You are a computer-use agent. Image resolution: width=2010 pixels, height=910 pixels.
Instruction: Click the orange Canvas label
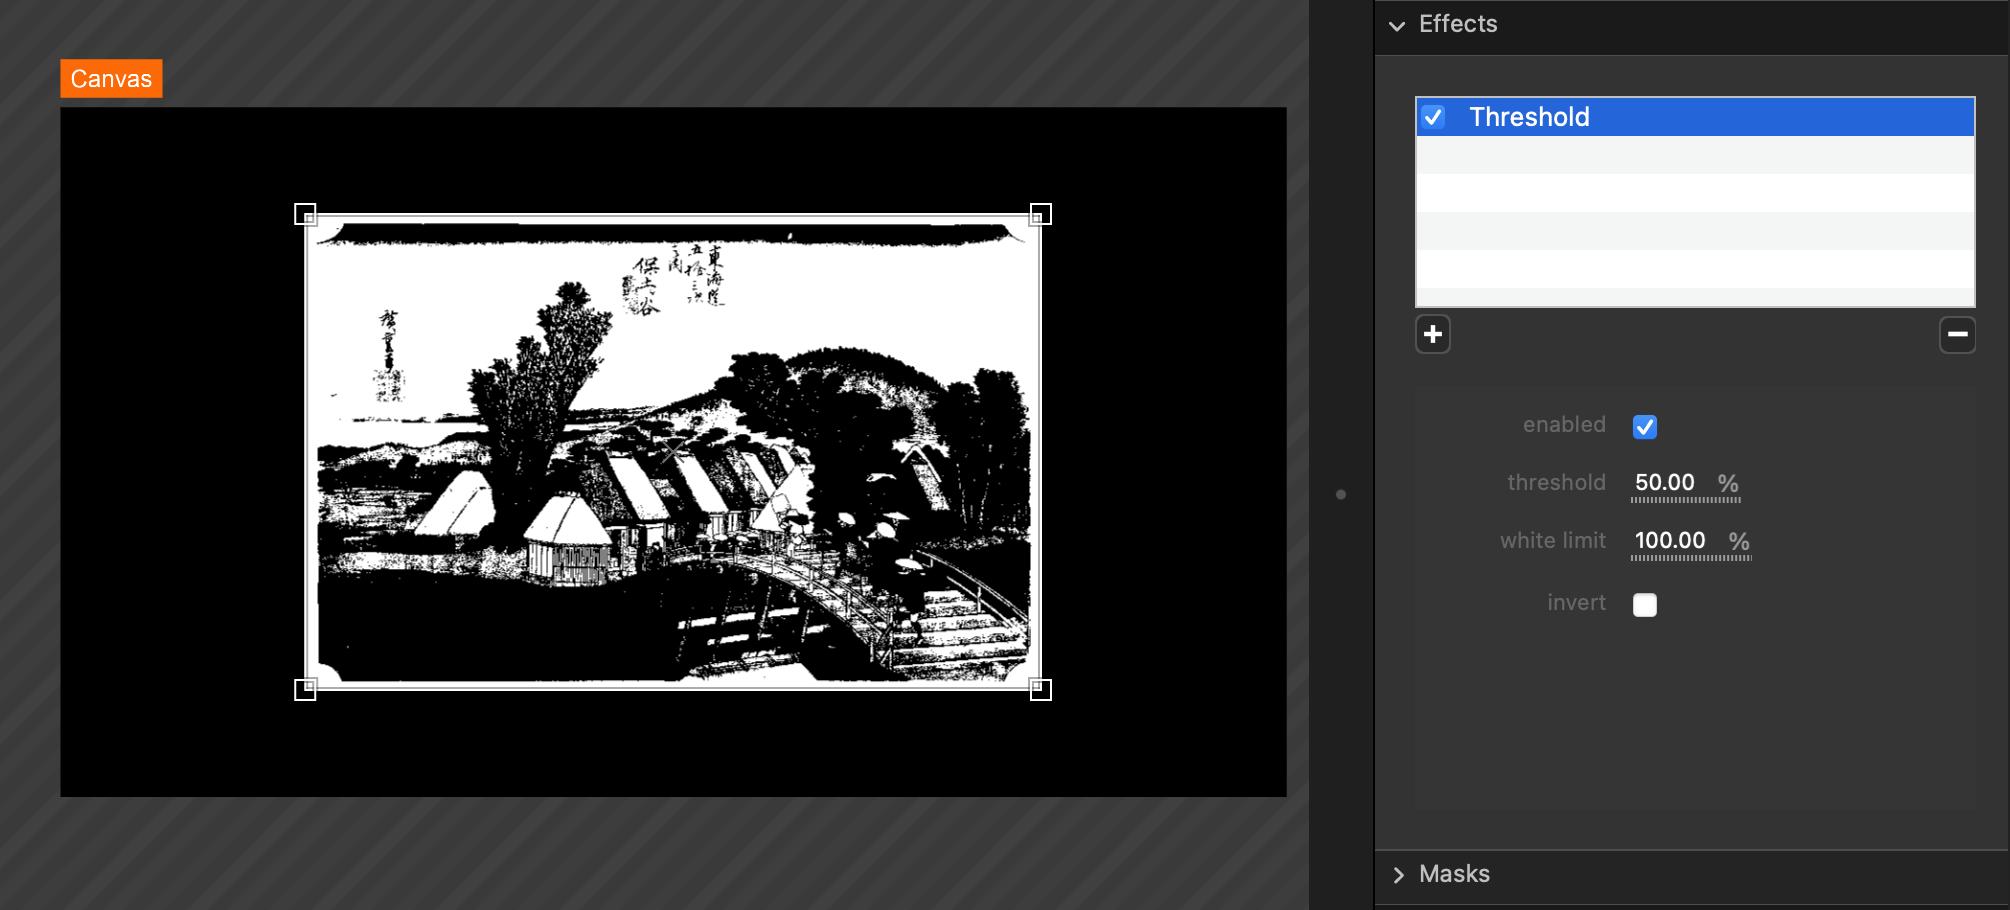111,79
